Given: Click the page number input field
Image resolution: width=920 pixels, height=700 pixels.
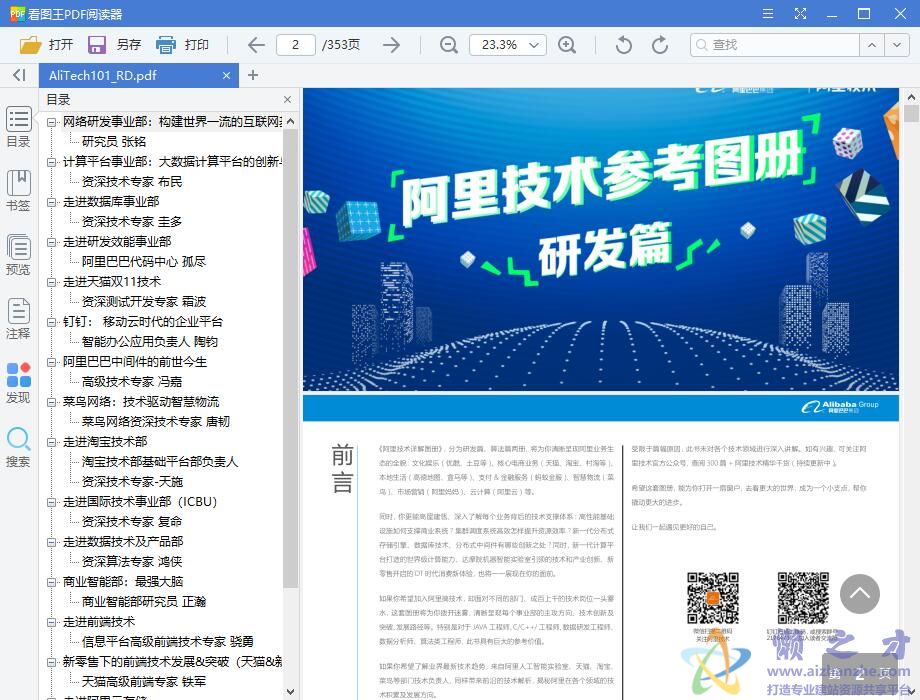Looking at the screenshot, I should [295, 45].
